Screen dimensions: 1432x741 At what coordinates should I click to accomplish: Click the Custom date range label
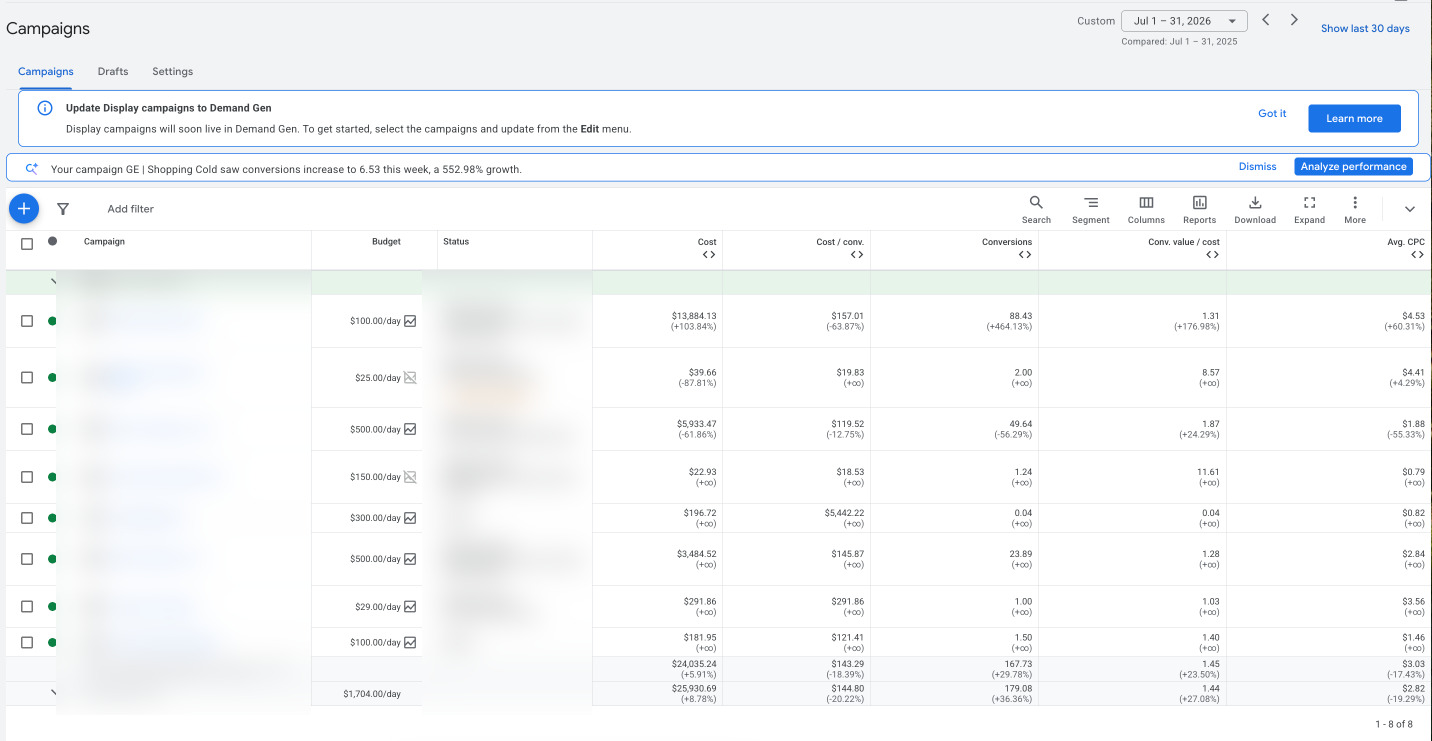1095,21
